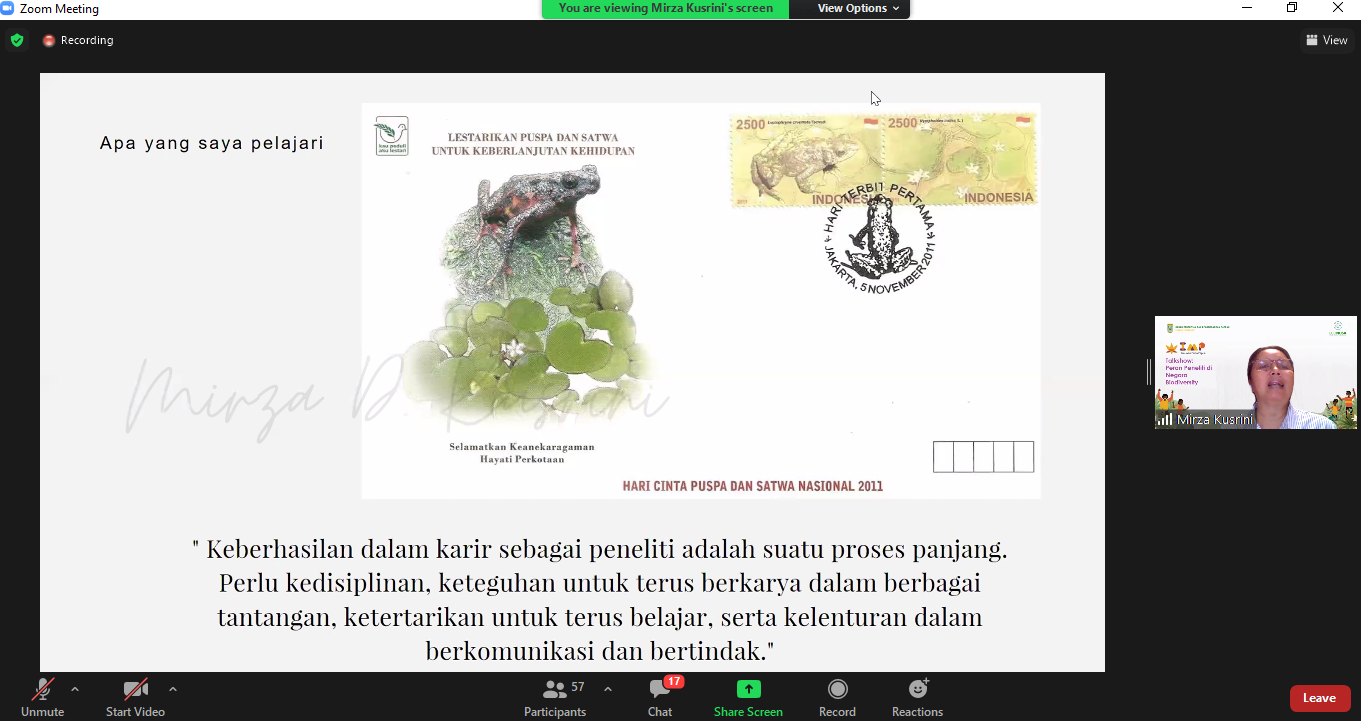
Task: Click the video panel divider handle
Action: coord(1149,372)
